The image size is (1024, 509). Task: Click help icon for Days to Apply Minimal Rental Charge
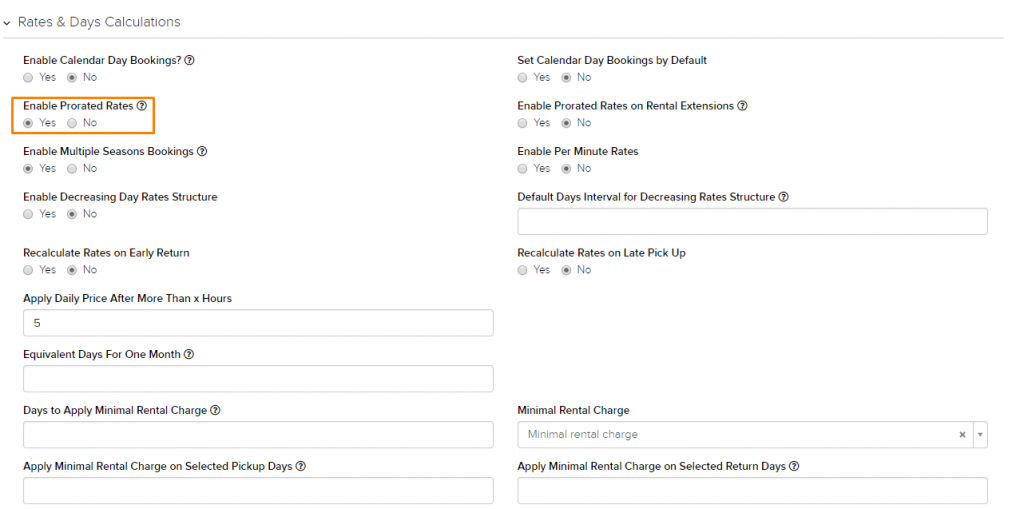coord(216,411)
